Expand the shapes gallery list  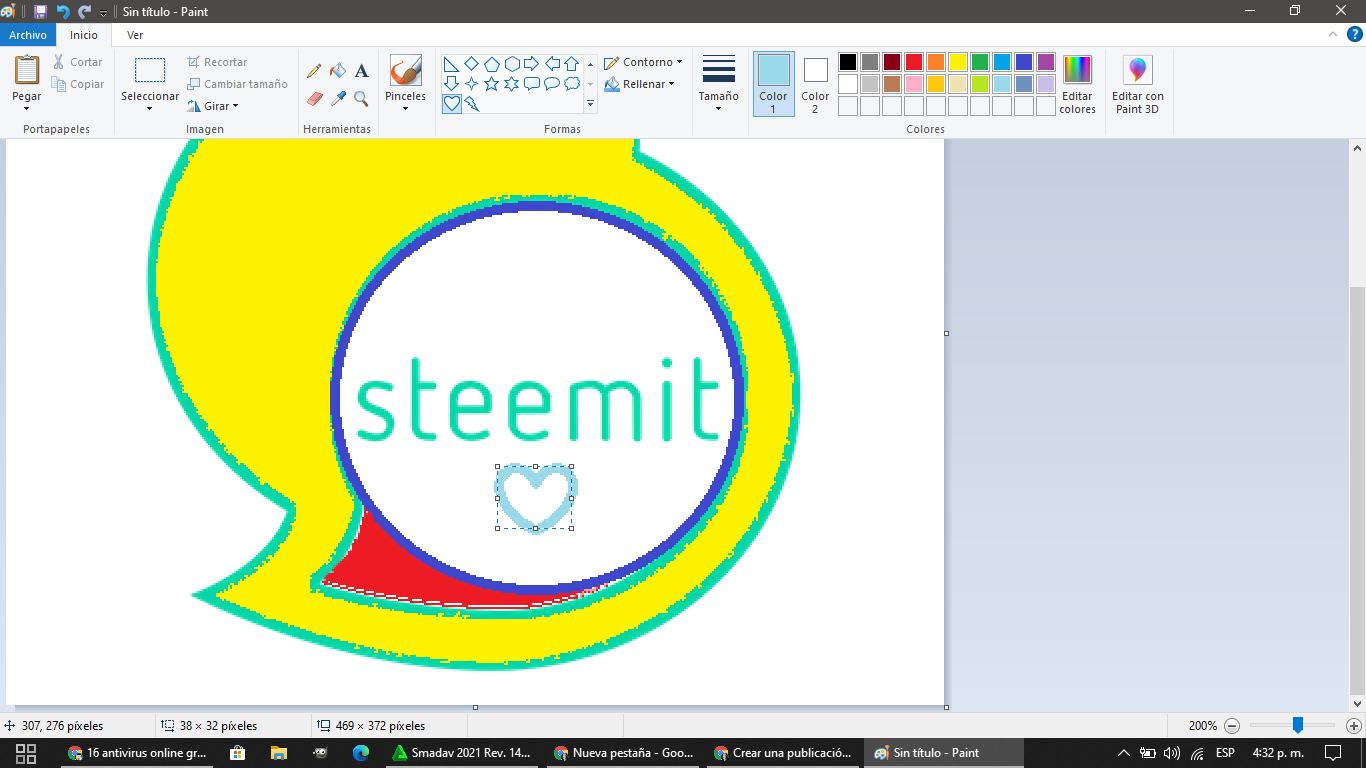tap(590, 103)
